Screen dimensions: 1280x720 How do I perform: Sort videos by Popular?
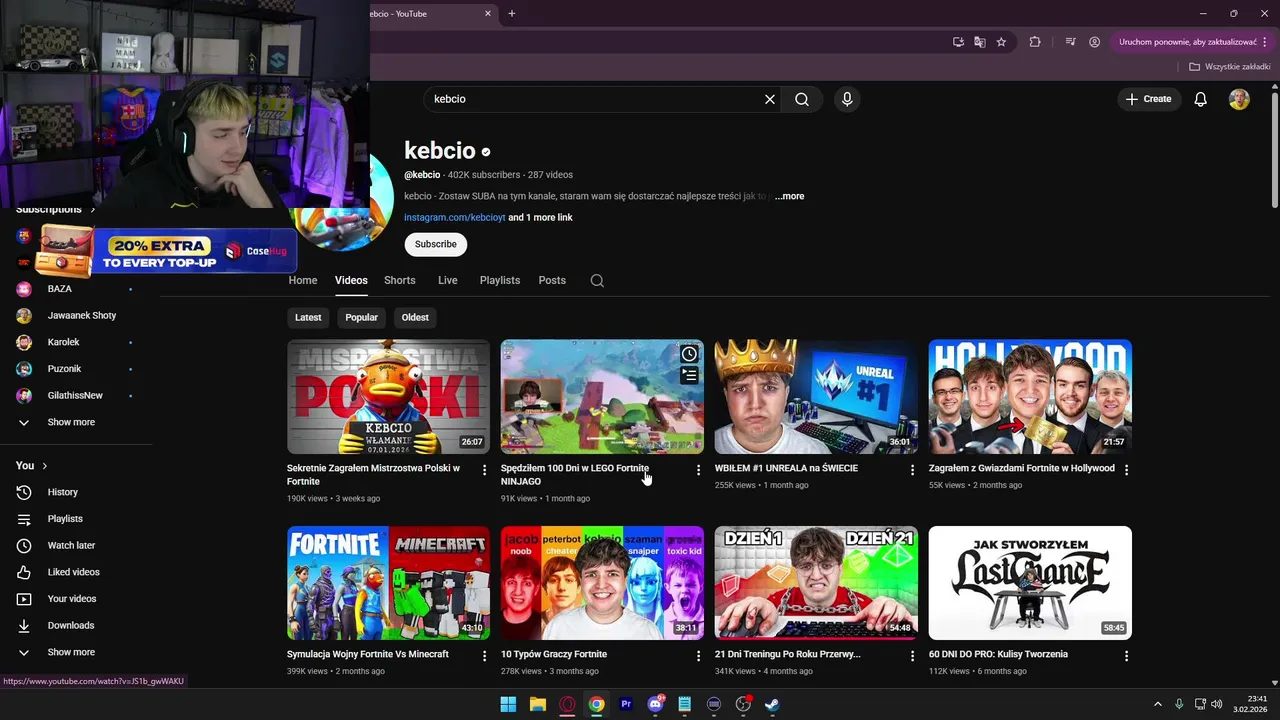coord(362,317)
